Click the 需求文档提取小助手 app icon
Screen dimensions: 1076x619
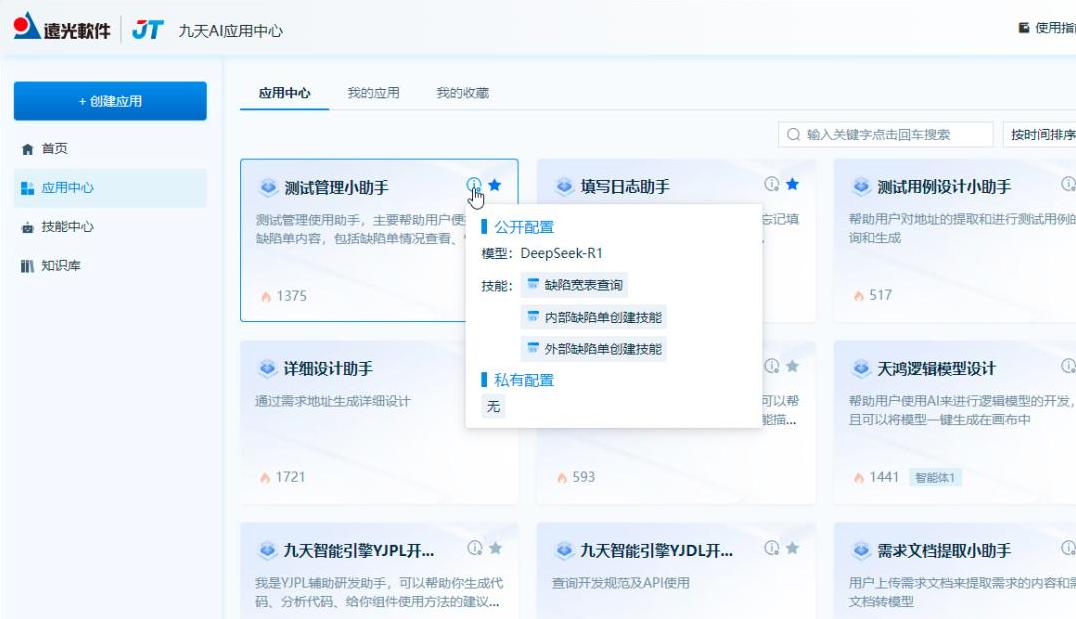tap(861, 550)
